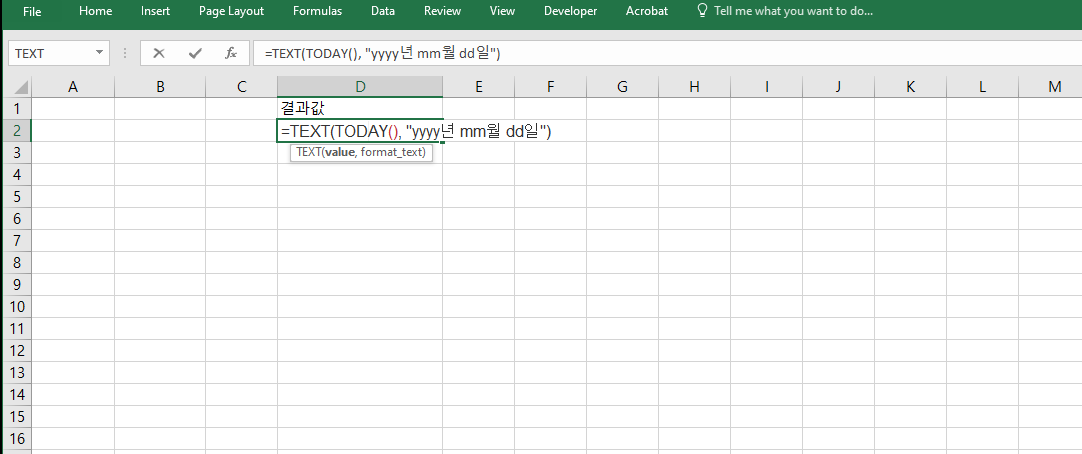Open the Review ribbon tab
Screen dimensions: 1082x454
442,11
